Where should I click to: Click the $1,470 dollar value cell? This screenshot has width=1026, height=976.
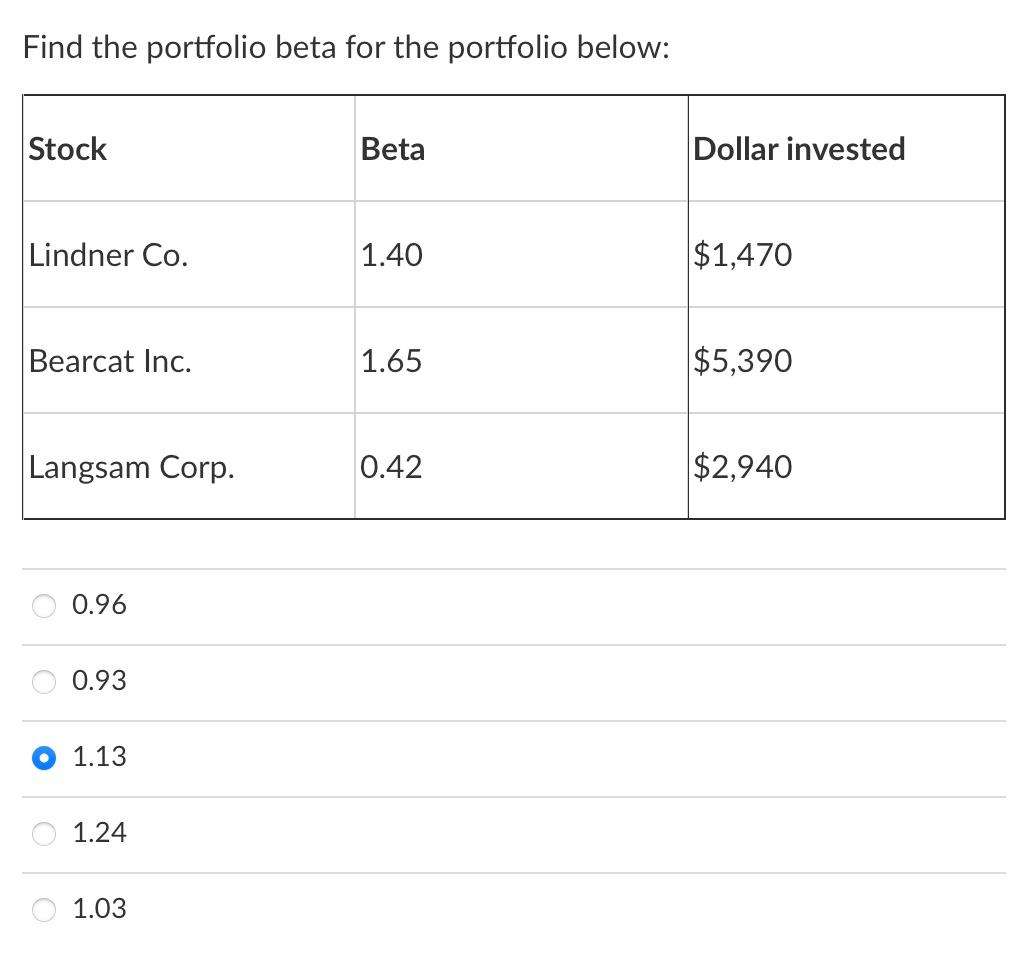(x=743, y=255)
